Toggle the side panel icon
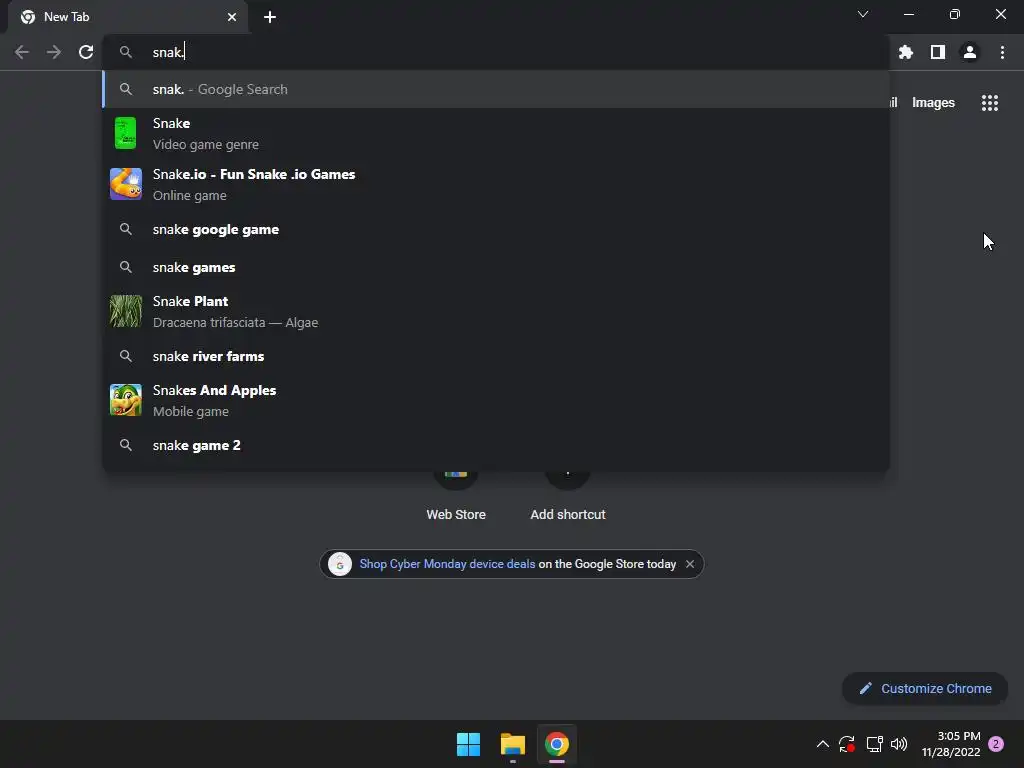1024x768 pixels. click(x=938, y=52)
